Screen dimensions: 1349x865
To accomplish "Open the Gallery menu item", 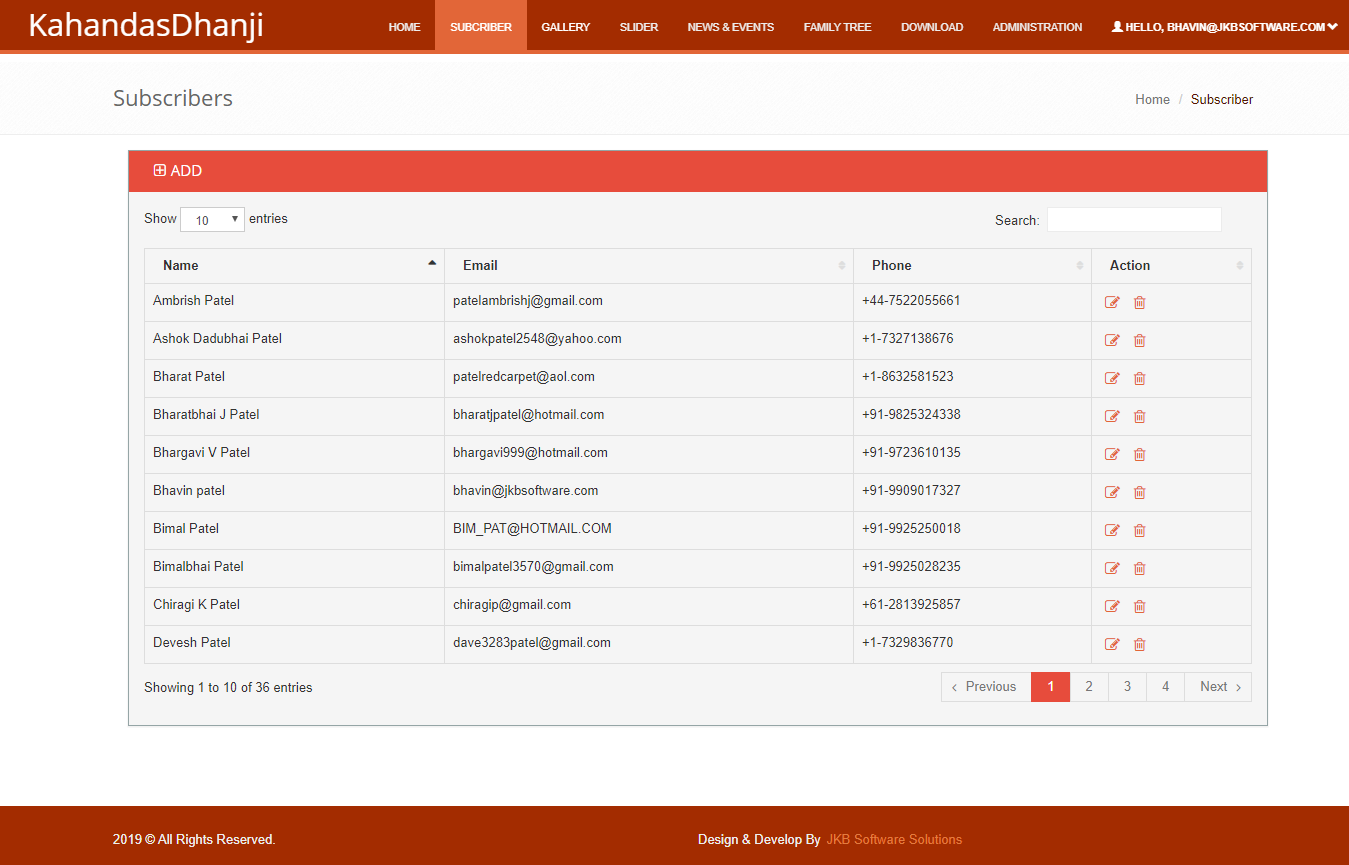I will point(566,27).
